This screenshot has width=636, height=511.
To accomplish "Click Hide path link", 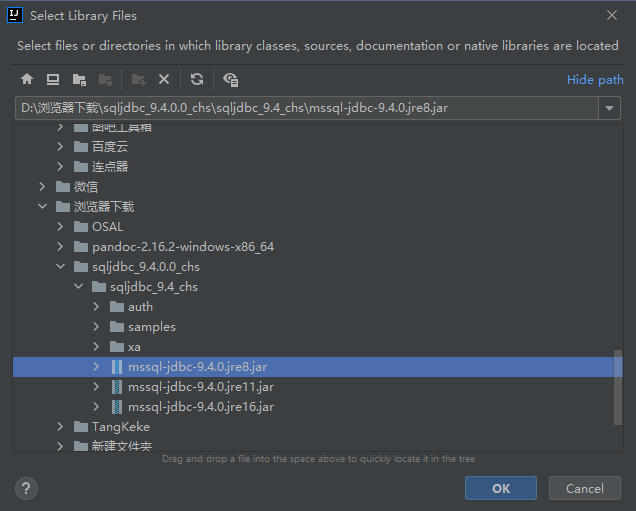I will pyautogui.click(x=595, y=79).
